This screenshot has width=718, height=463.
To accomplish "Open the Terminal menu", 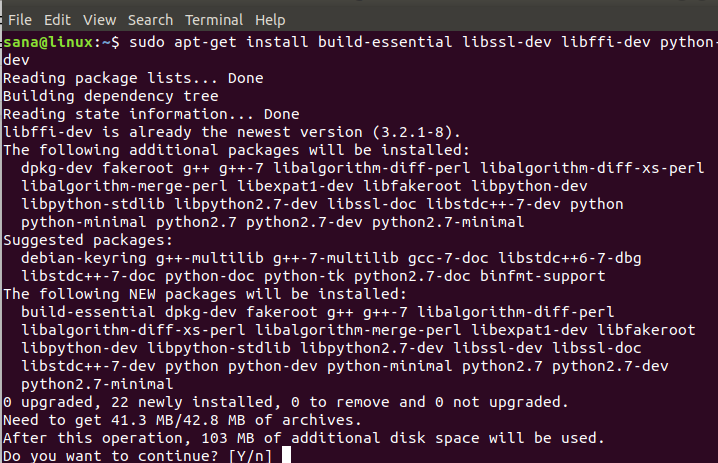I will 214,19.
